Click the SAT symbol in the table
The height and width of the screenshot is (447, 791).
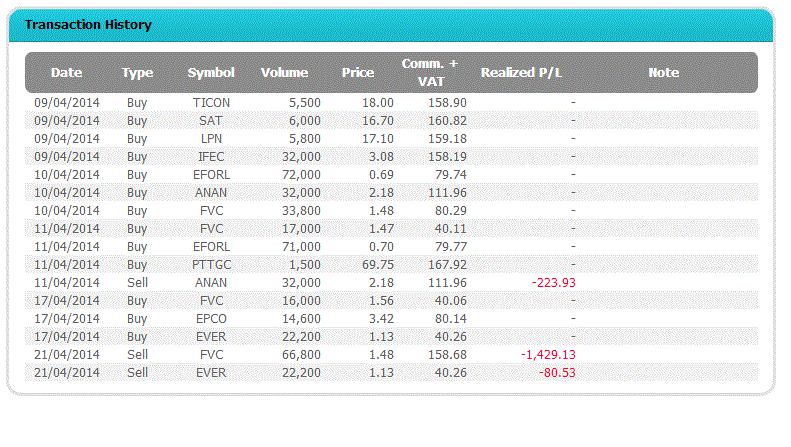(x=211, y=120)
